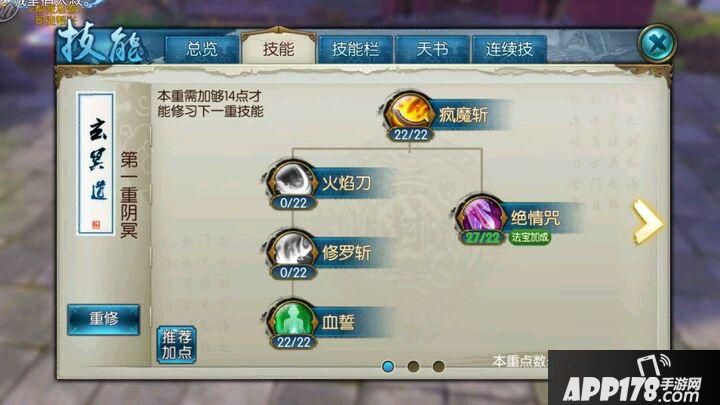Go to the first page dot
720x405 pixels.
point(388,366)
